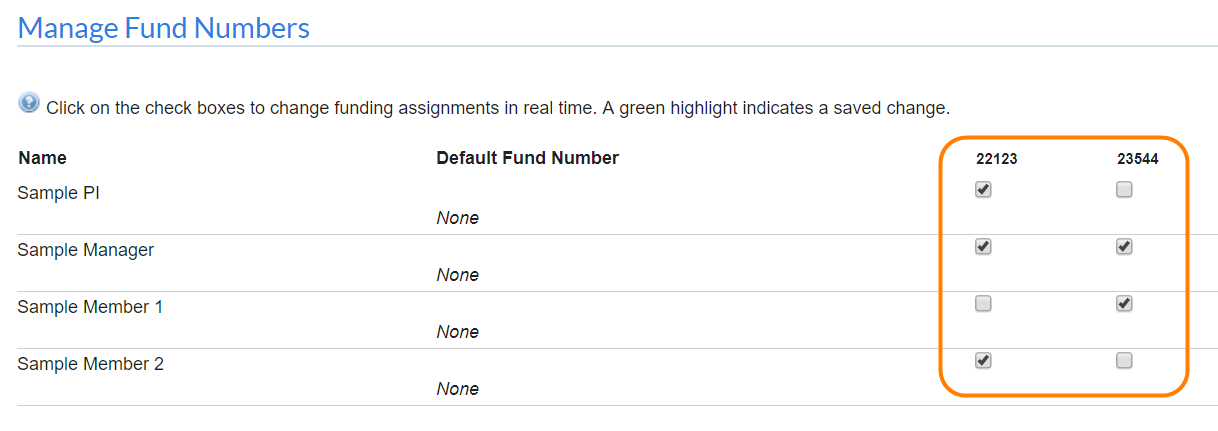
Task: Enable fund 23544 for Sample PI
Action: pyautogui.click(x=1124, y=189)
